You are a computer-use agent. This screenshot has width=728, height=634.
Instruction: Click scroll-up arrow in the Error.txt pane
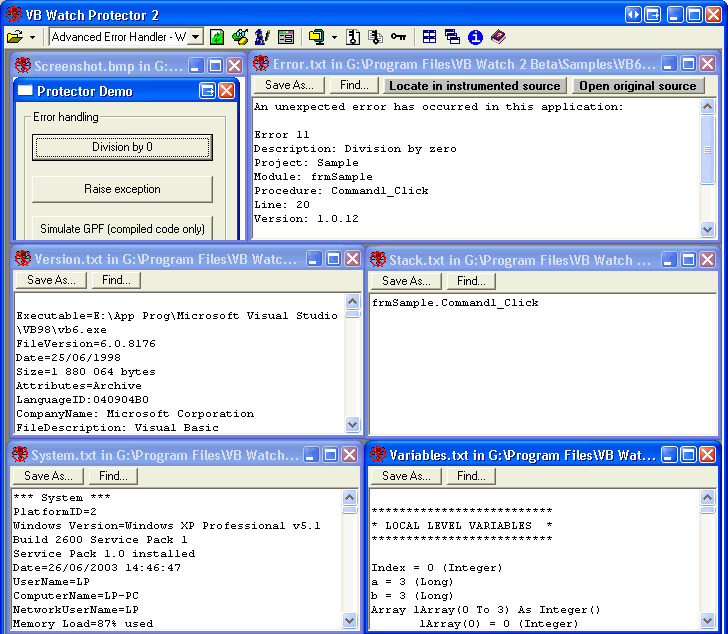point(707,107)
